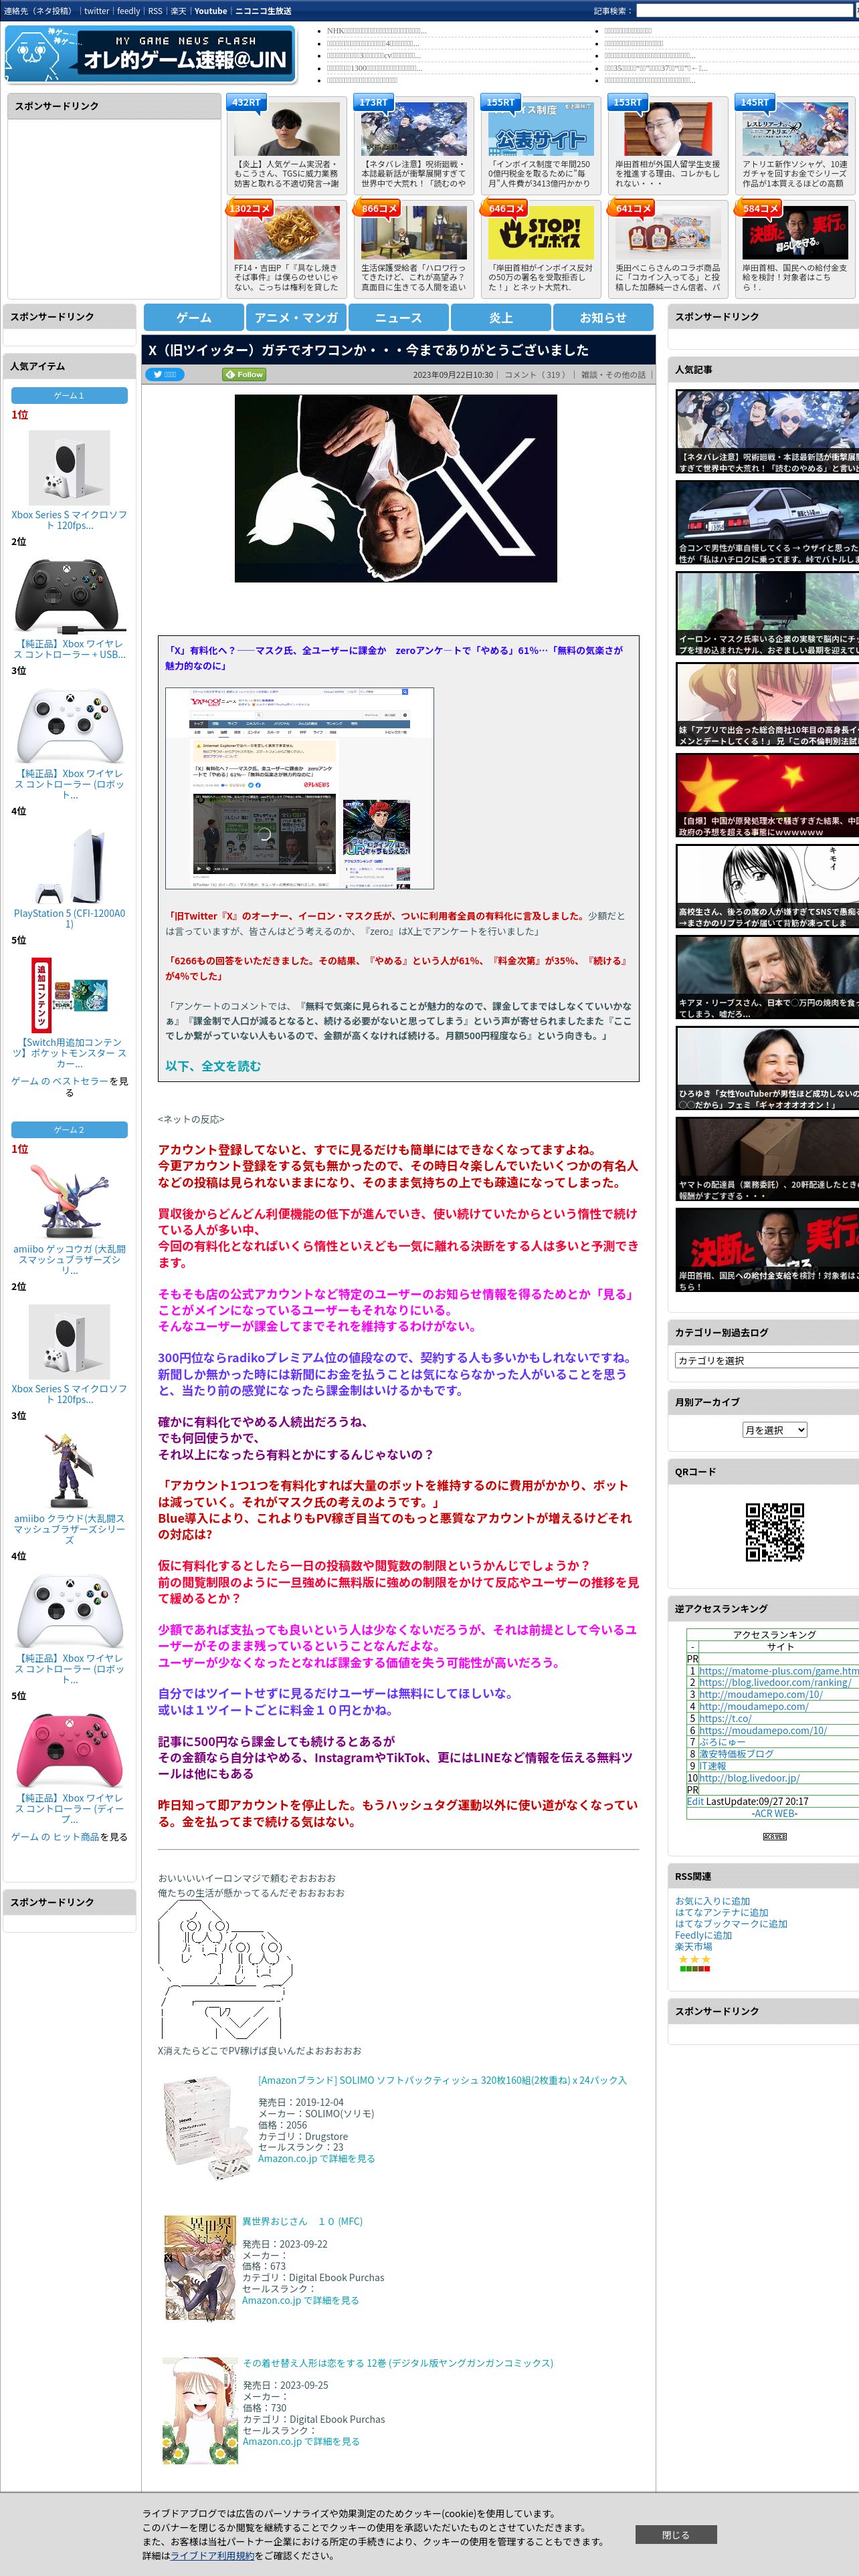Viewport: 859px width, 2576px height.
Task: Open the feedly link in top bar
Action: tap(129, 11)
